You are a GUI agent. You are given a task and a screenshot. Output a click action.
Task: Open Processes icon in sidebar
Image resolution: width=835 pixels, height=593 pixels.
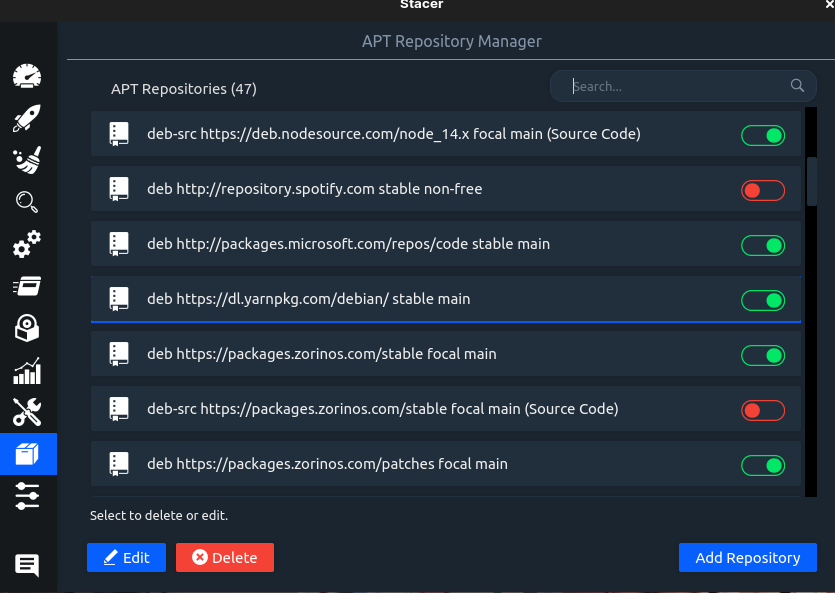tap(27, 286)
